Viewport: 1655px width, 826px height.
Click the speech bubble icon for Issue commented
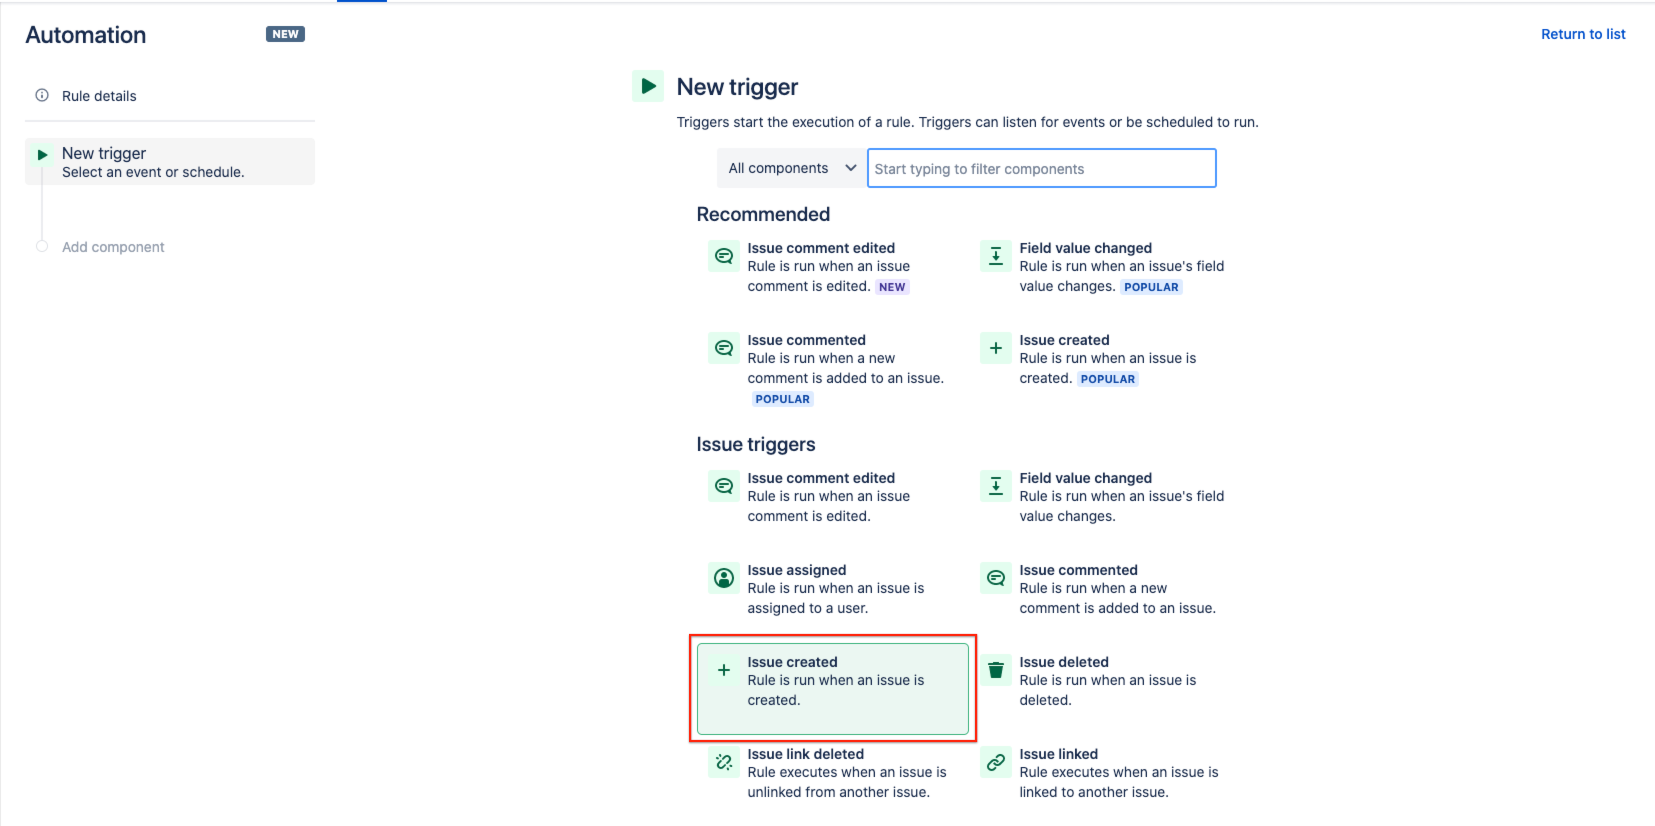[x=995, y=578]
